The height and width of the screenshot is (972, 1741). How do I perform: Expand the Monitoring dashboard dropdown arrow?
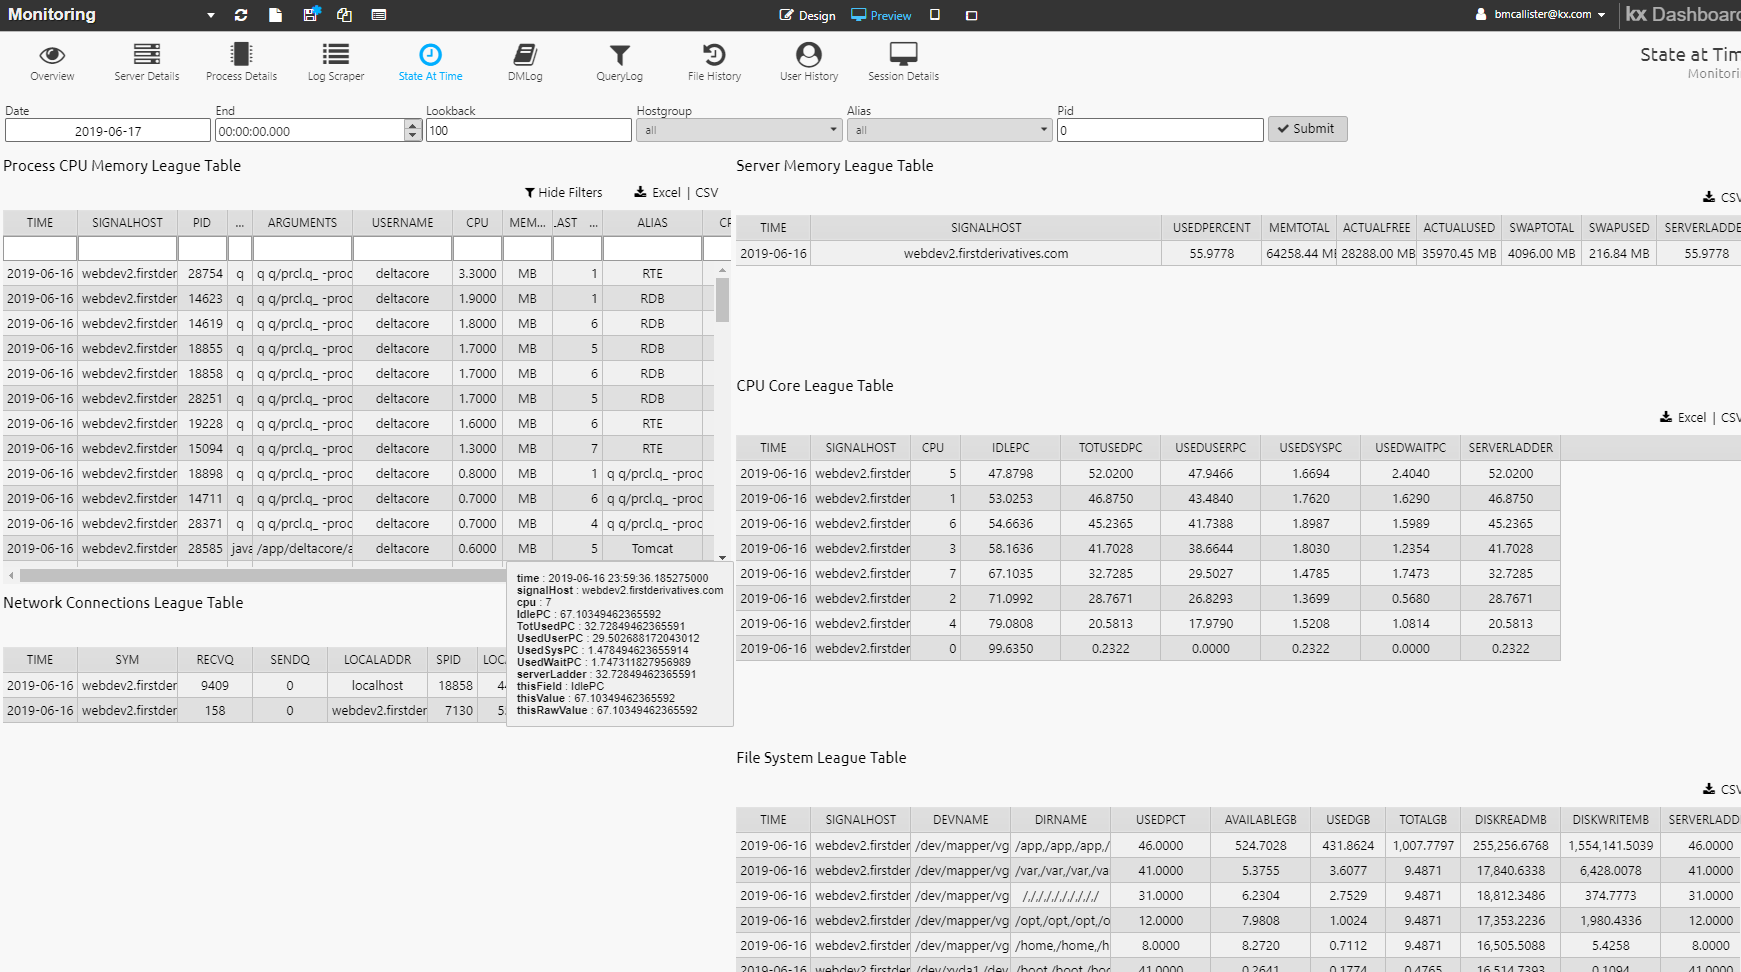211,15
